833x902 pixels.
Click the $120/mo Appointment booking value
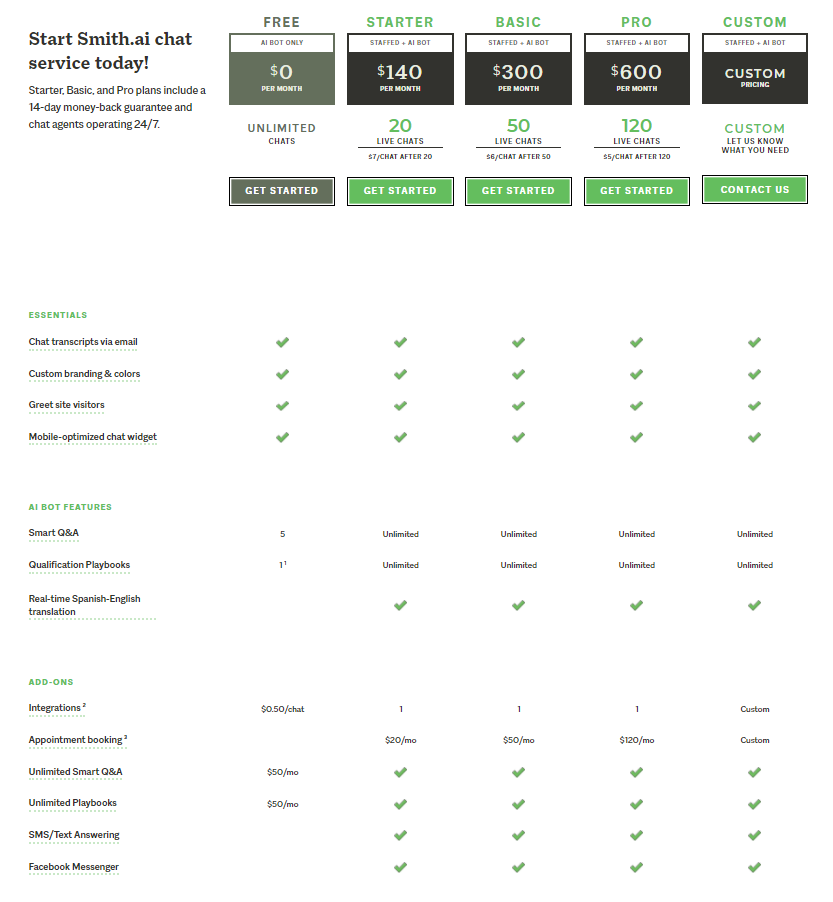tap(636, 740)
